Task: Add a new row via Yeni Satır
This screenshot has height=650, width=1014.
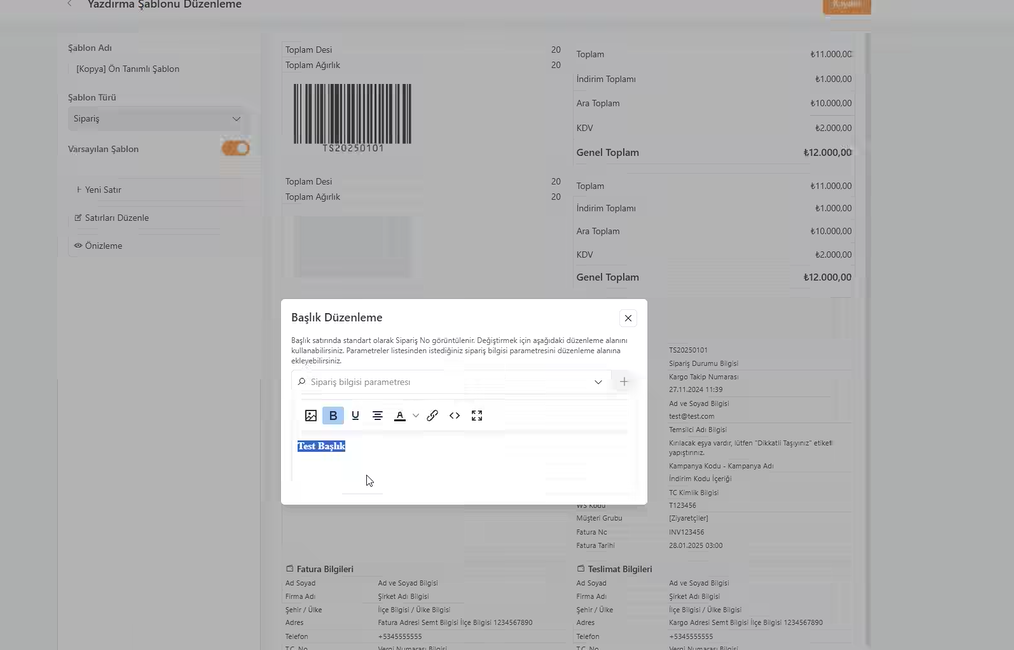Action: [157, 190]
